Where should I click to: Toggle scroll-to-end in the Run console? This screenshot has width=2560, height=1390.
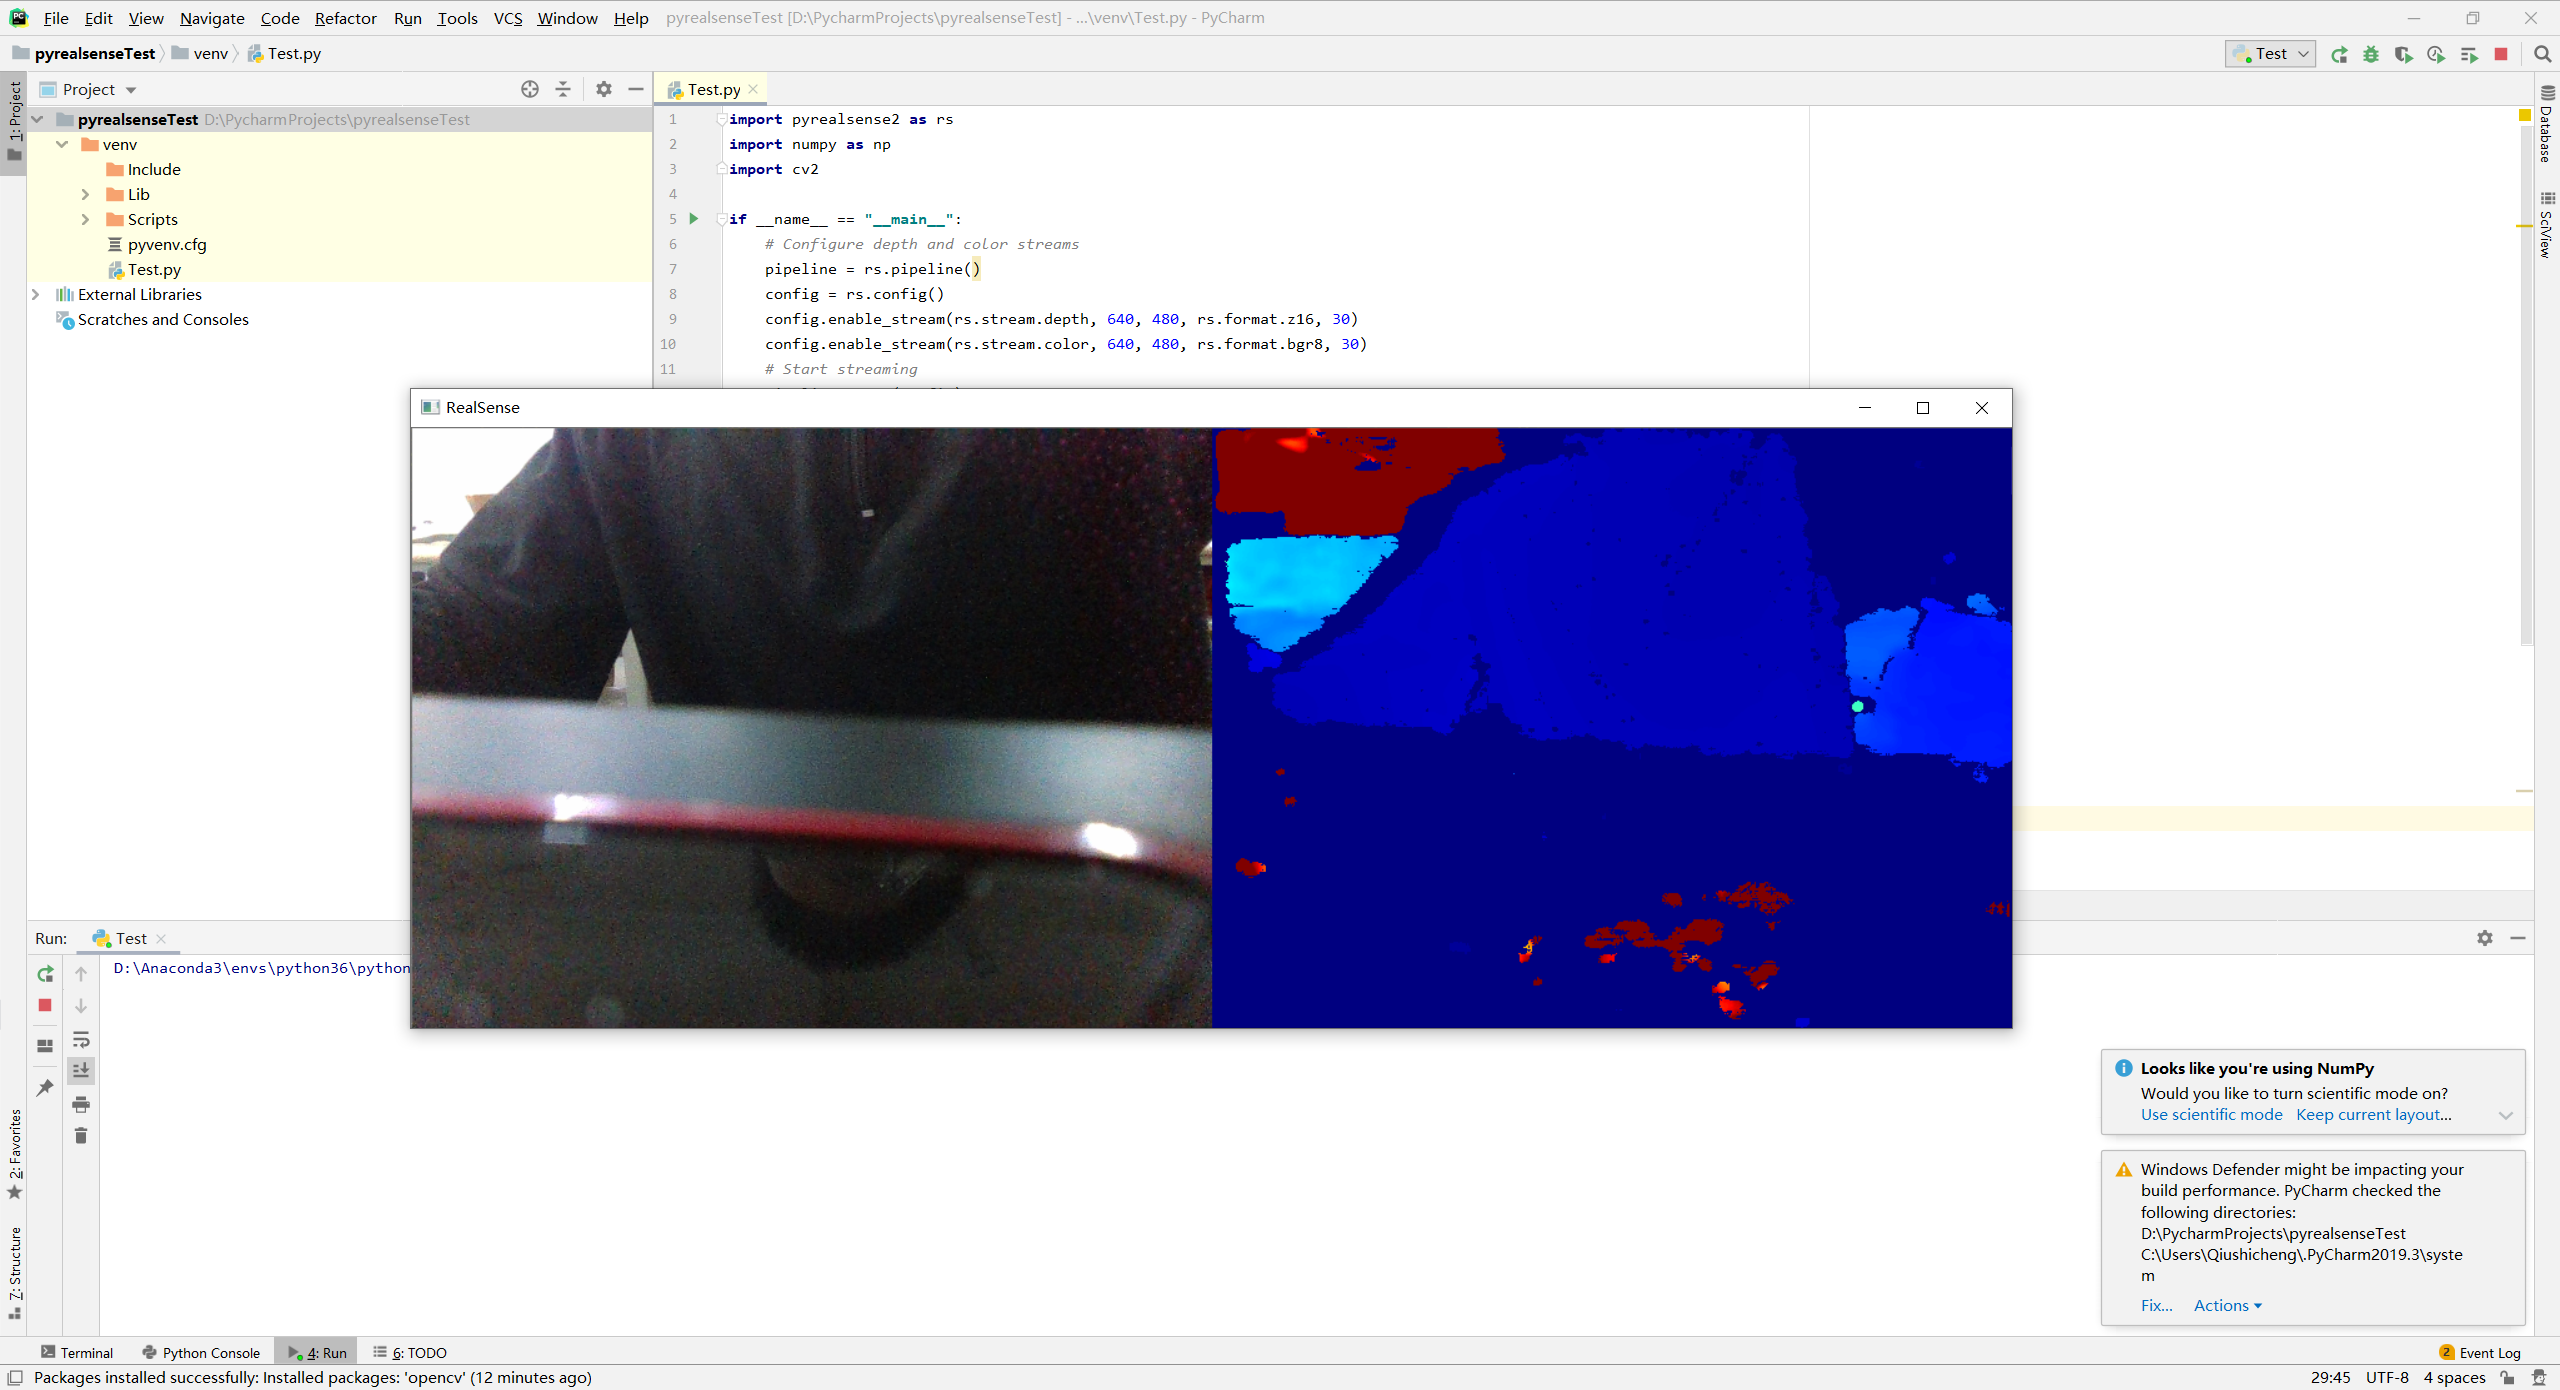click(x=81, y=1070)
